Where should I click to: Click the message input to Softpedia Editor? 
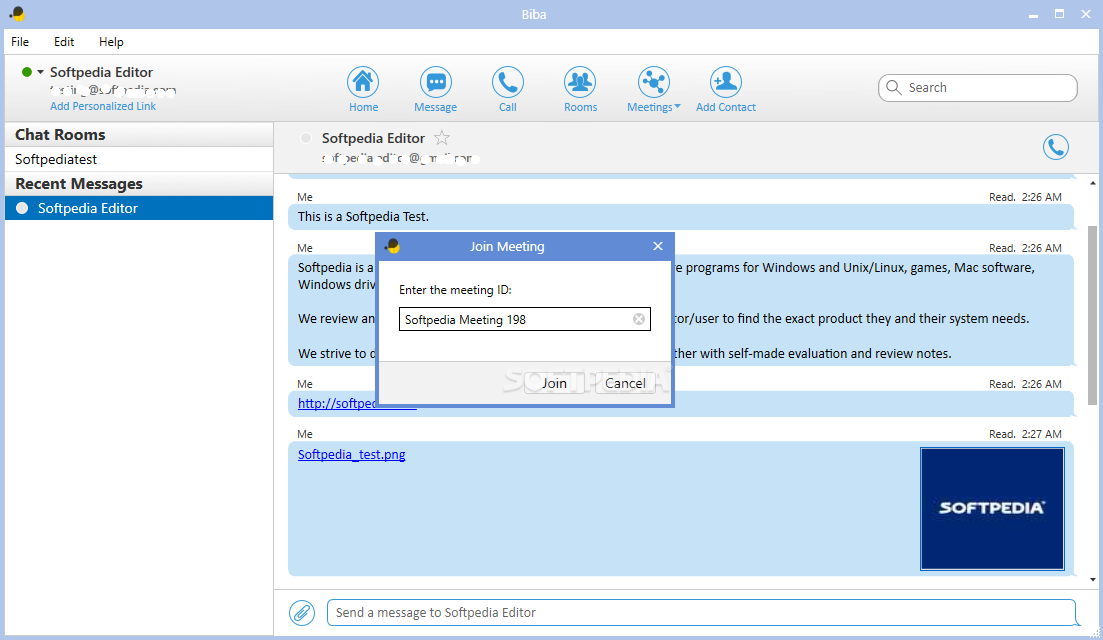click(x=701, y=613)
